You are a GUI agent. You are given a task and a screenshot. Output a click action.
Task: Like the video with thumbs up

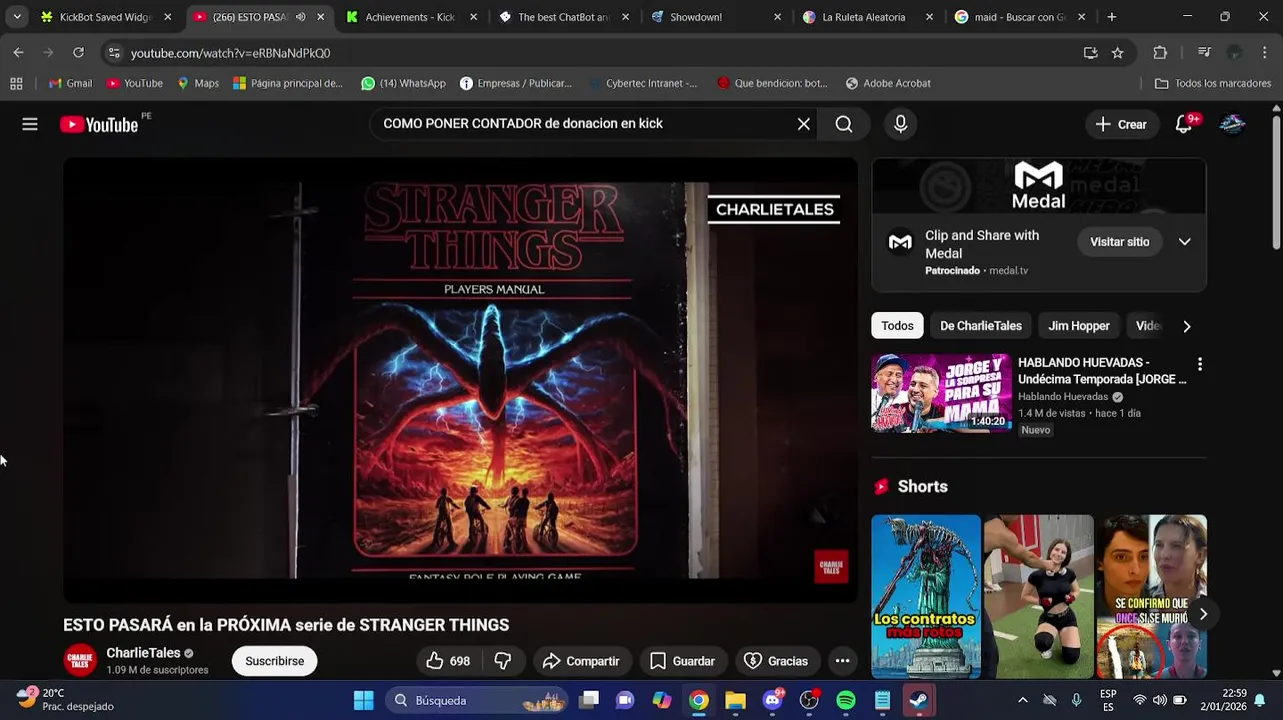pyautogui.click(x=447, y=661)
